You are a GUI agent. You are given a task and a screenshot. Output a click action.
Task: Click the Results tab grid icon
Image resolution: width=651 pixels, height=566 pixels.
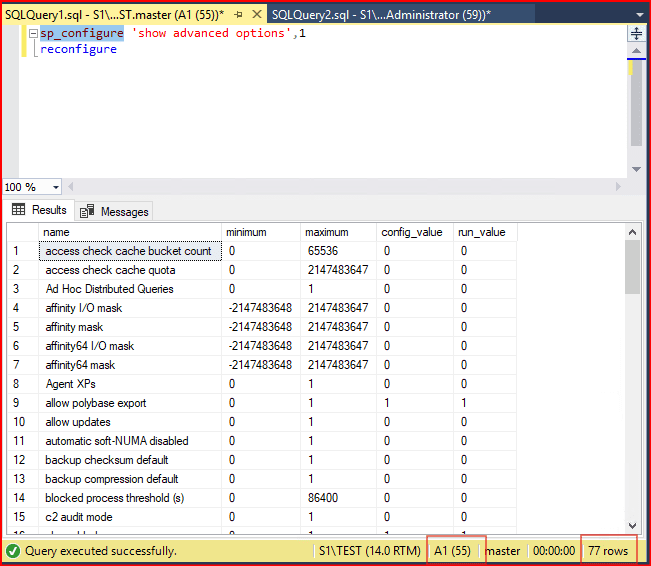19,210
